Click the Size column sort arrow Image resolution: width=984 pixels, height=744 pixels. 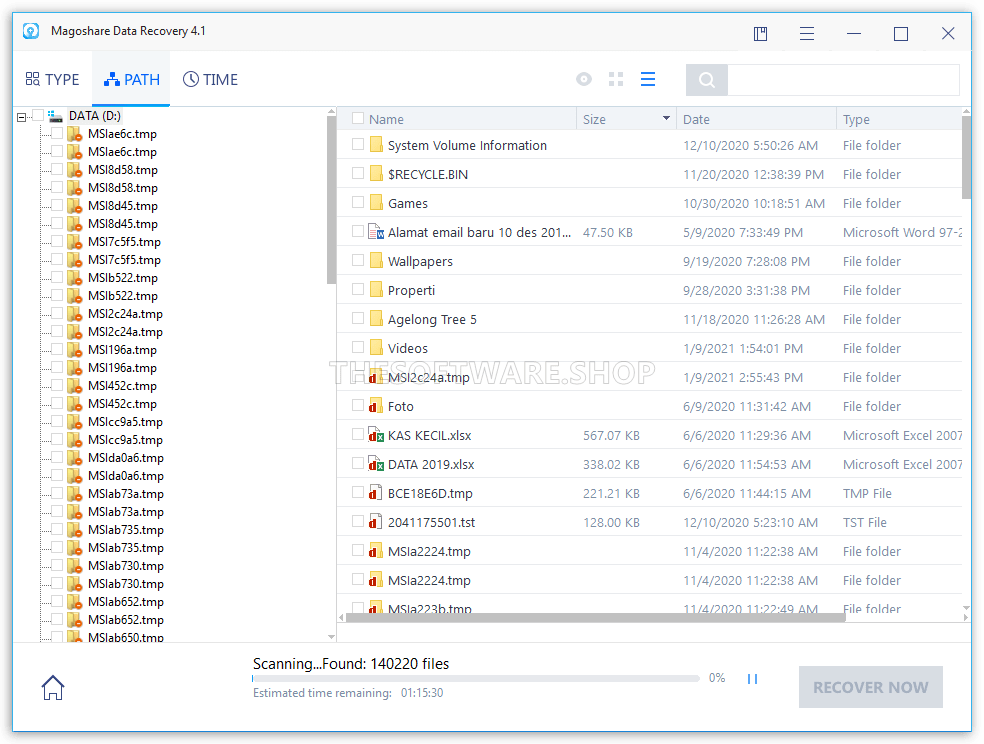coord(666,119)
